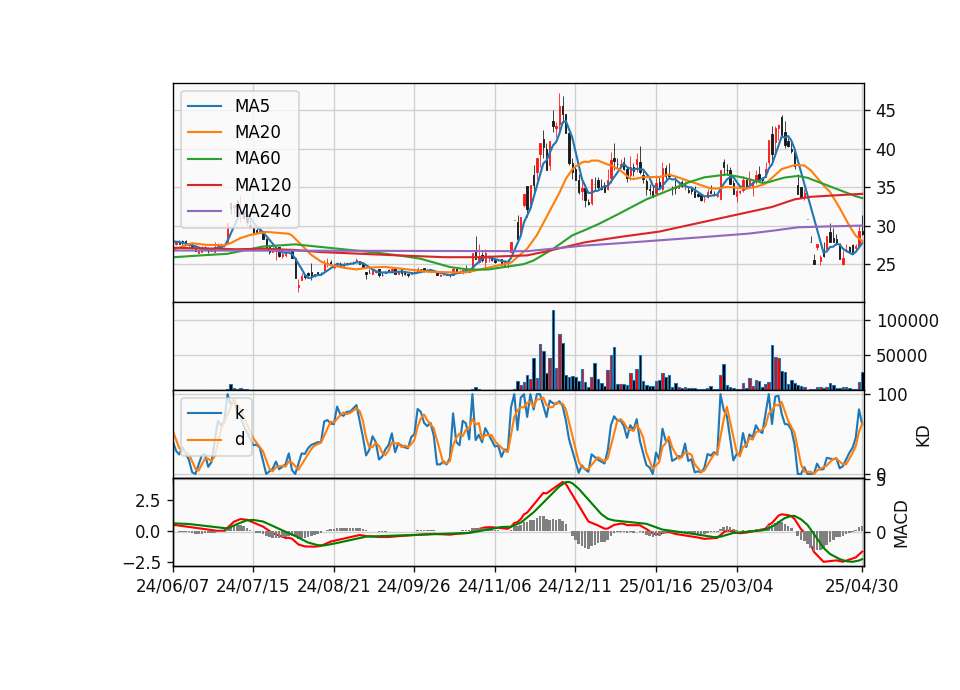Viewport: 960px width, 690px height.
Task: Click the MA20 legend label
Action: click(x=258, y=132)
